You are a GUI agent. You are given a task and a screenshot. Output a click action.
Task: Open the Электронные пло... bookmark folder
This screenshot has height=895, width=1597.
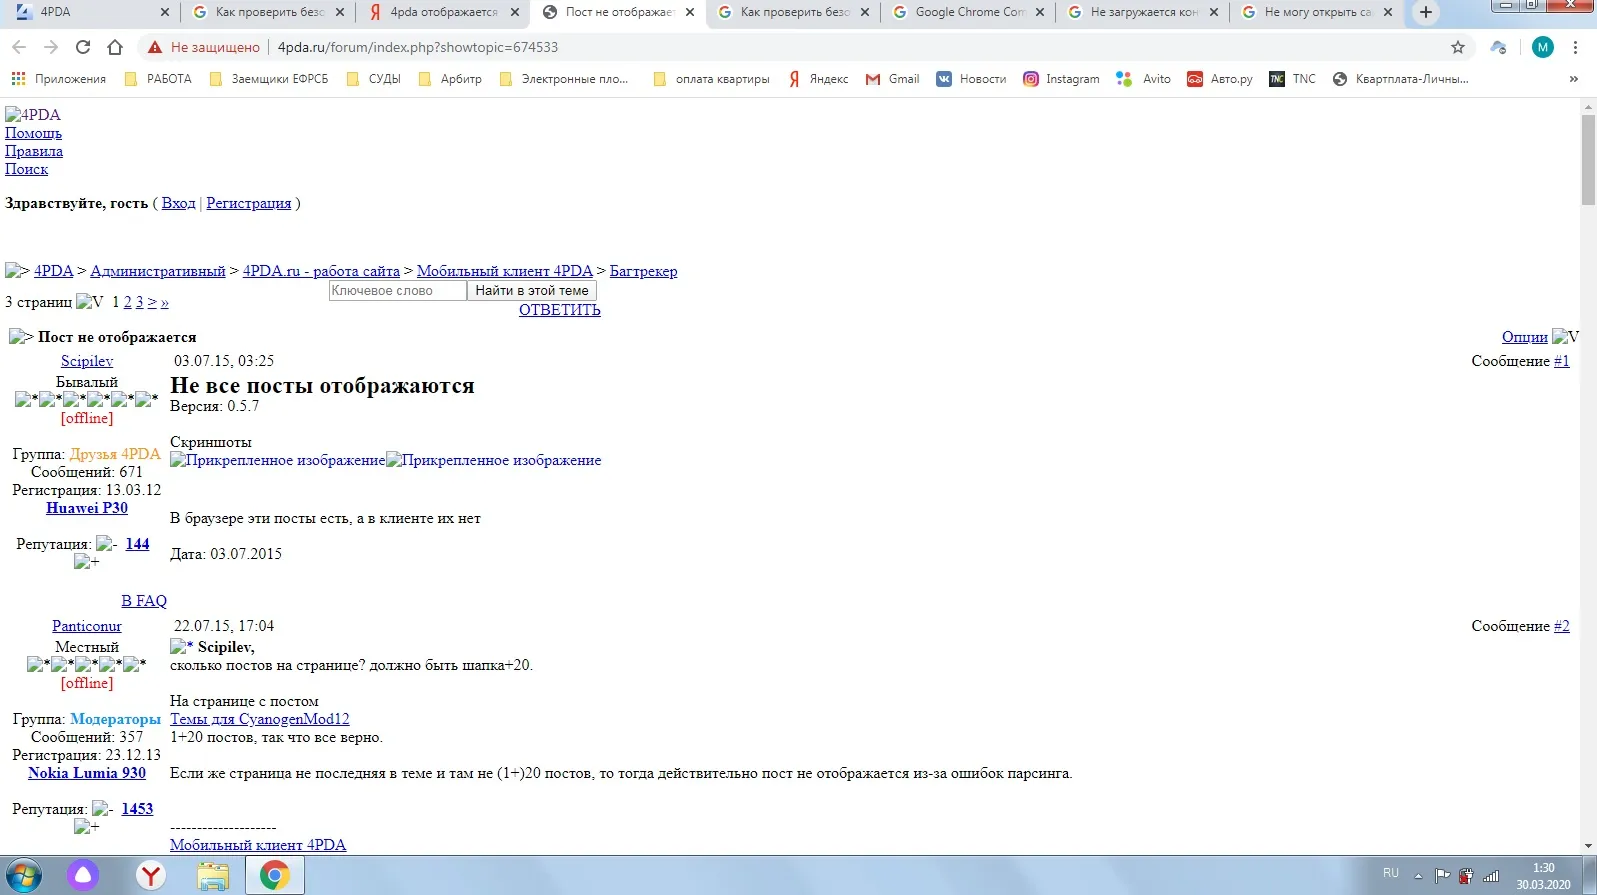coord(564,79)
